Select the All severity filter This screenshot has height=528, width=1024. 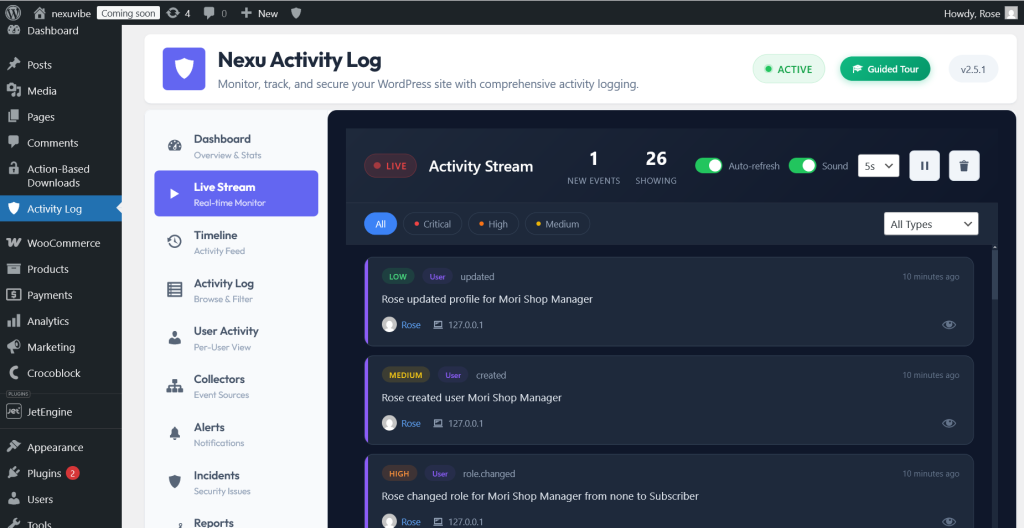click(x=381, y=224)
